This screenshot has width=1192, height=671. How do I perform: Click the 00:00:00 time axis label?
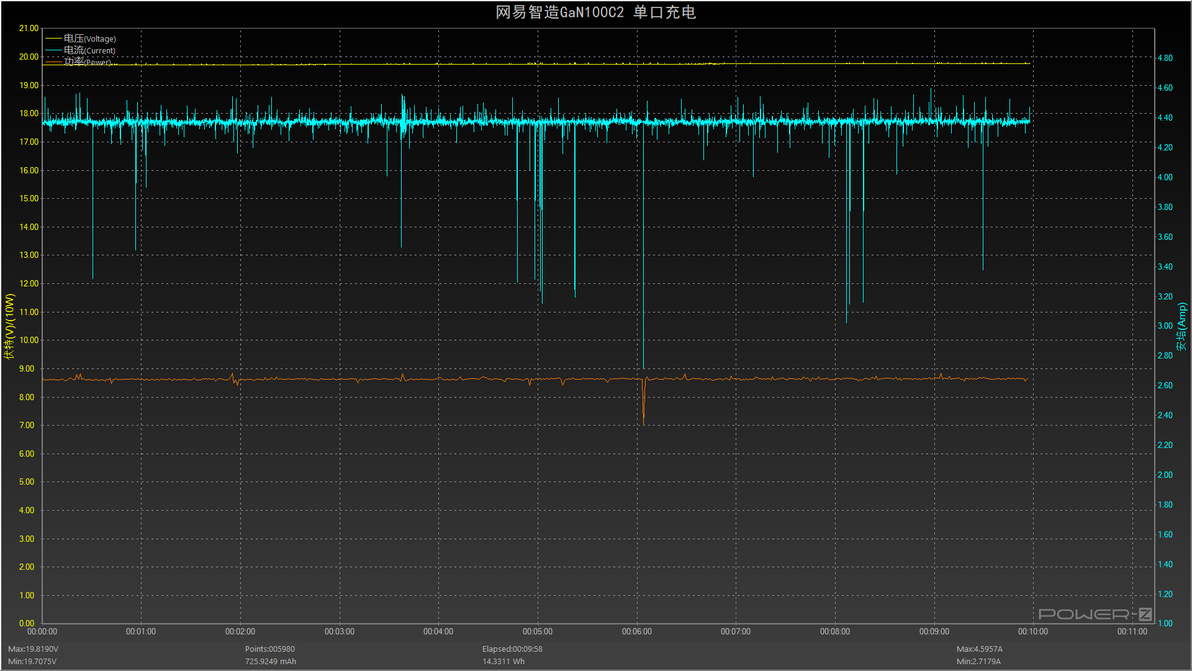(x=42, y=631)
